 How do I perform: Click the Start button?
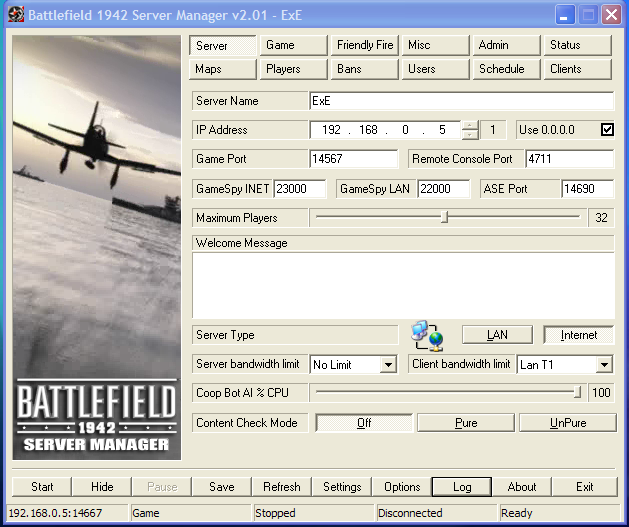[x=42, y=487]
